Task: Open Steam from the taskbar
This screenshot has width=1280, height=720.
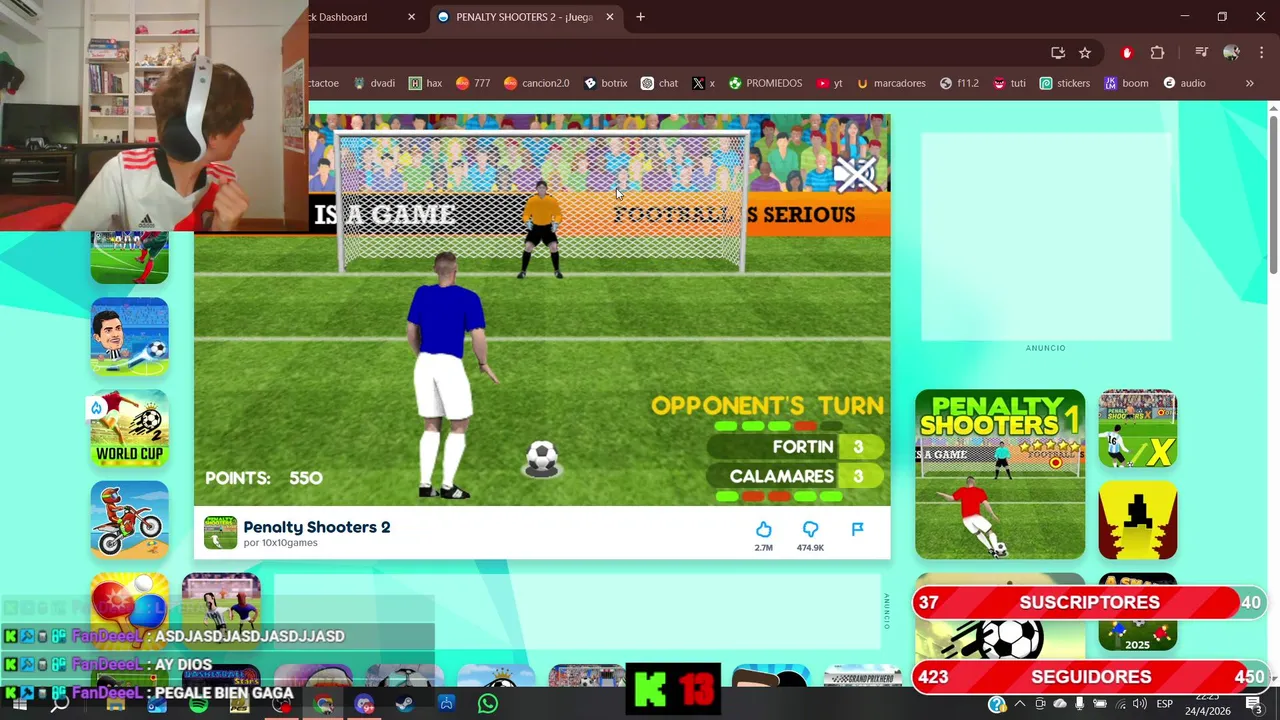Action: tap(404, 704)
